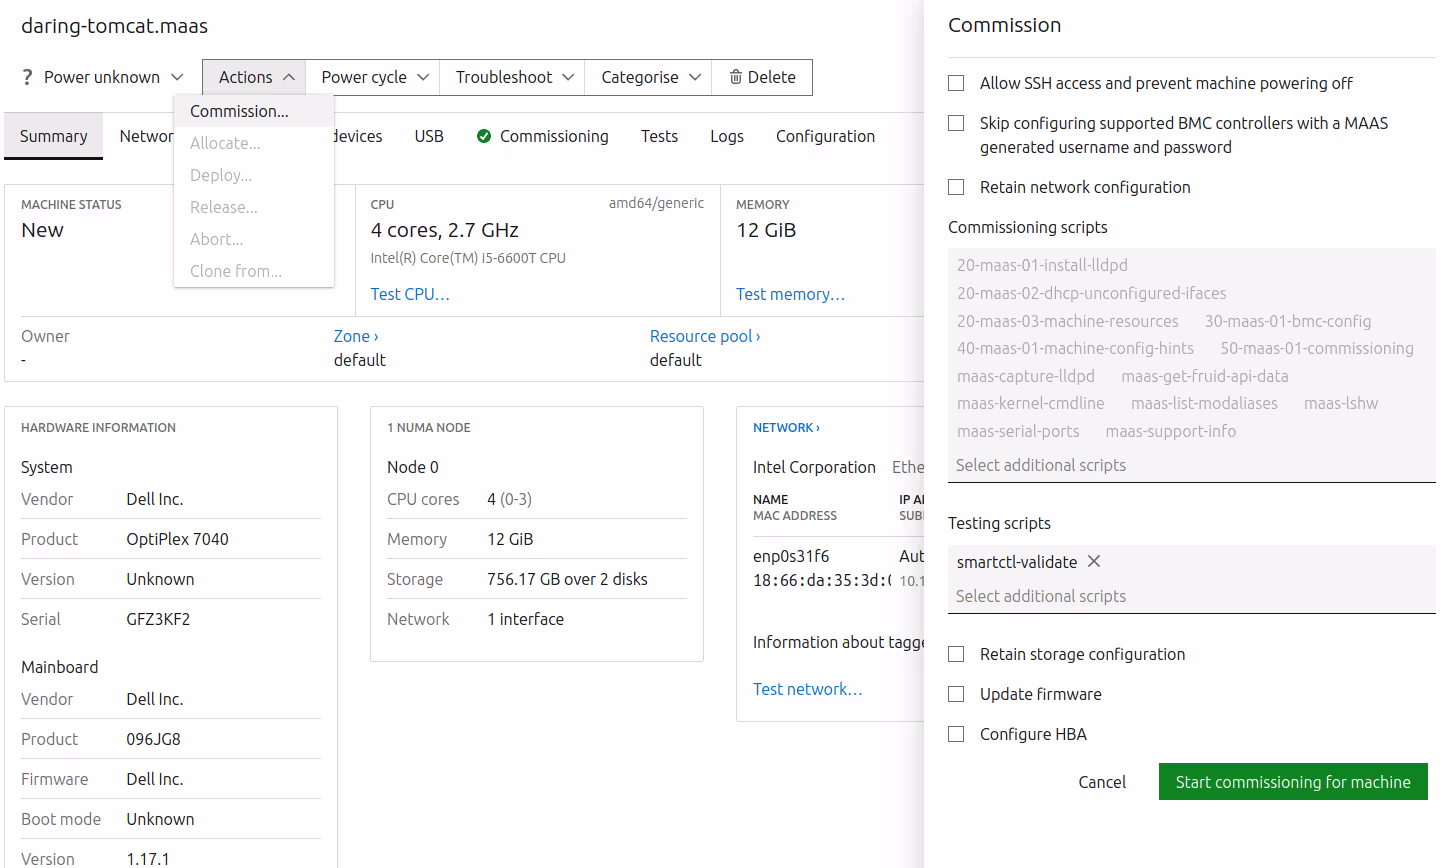This screenshot has height=868, width=1451.
Task: Click the green Commissioning status checkmark icon
Action: (x=484, y=136)
